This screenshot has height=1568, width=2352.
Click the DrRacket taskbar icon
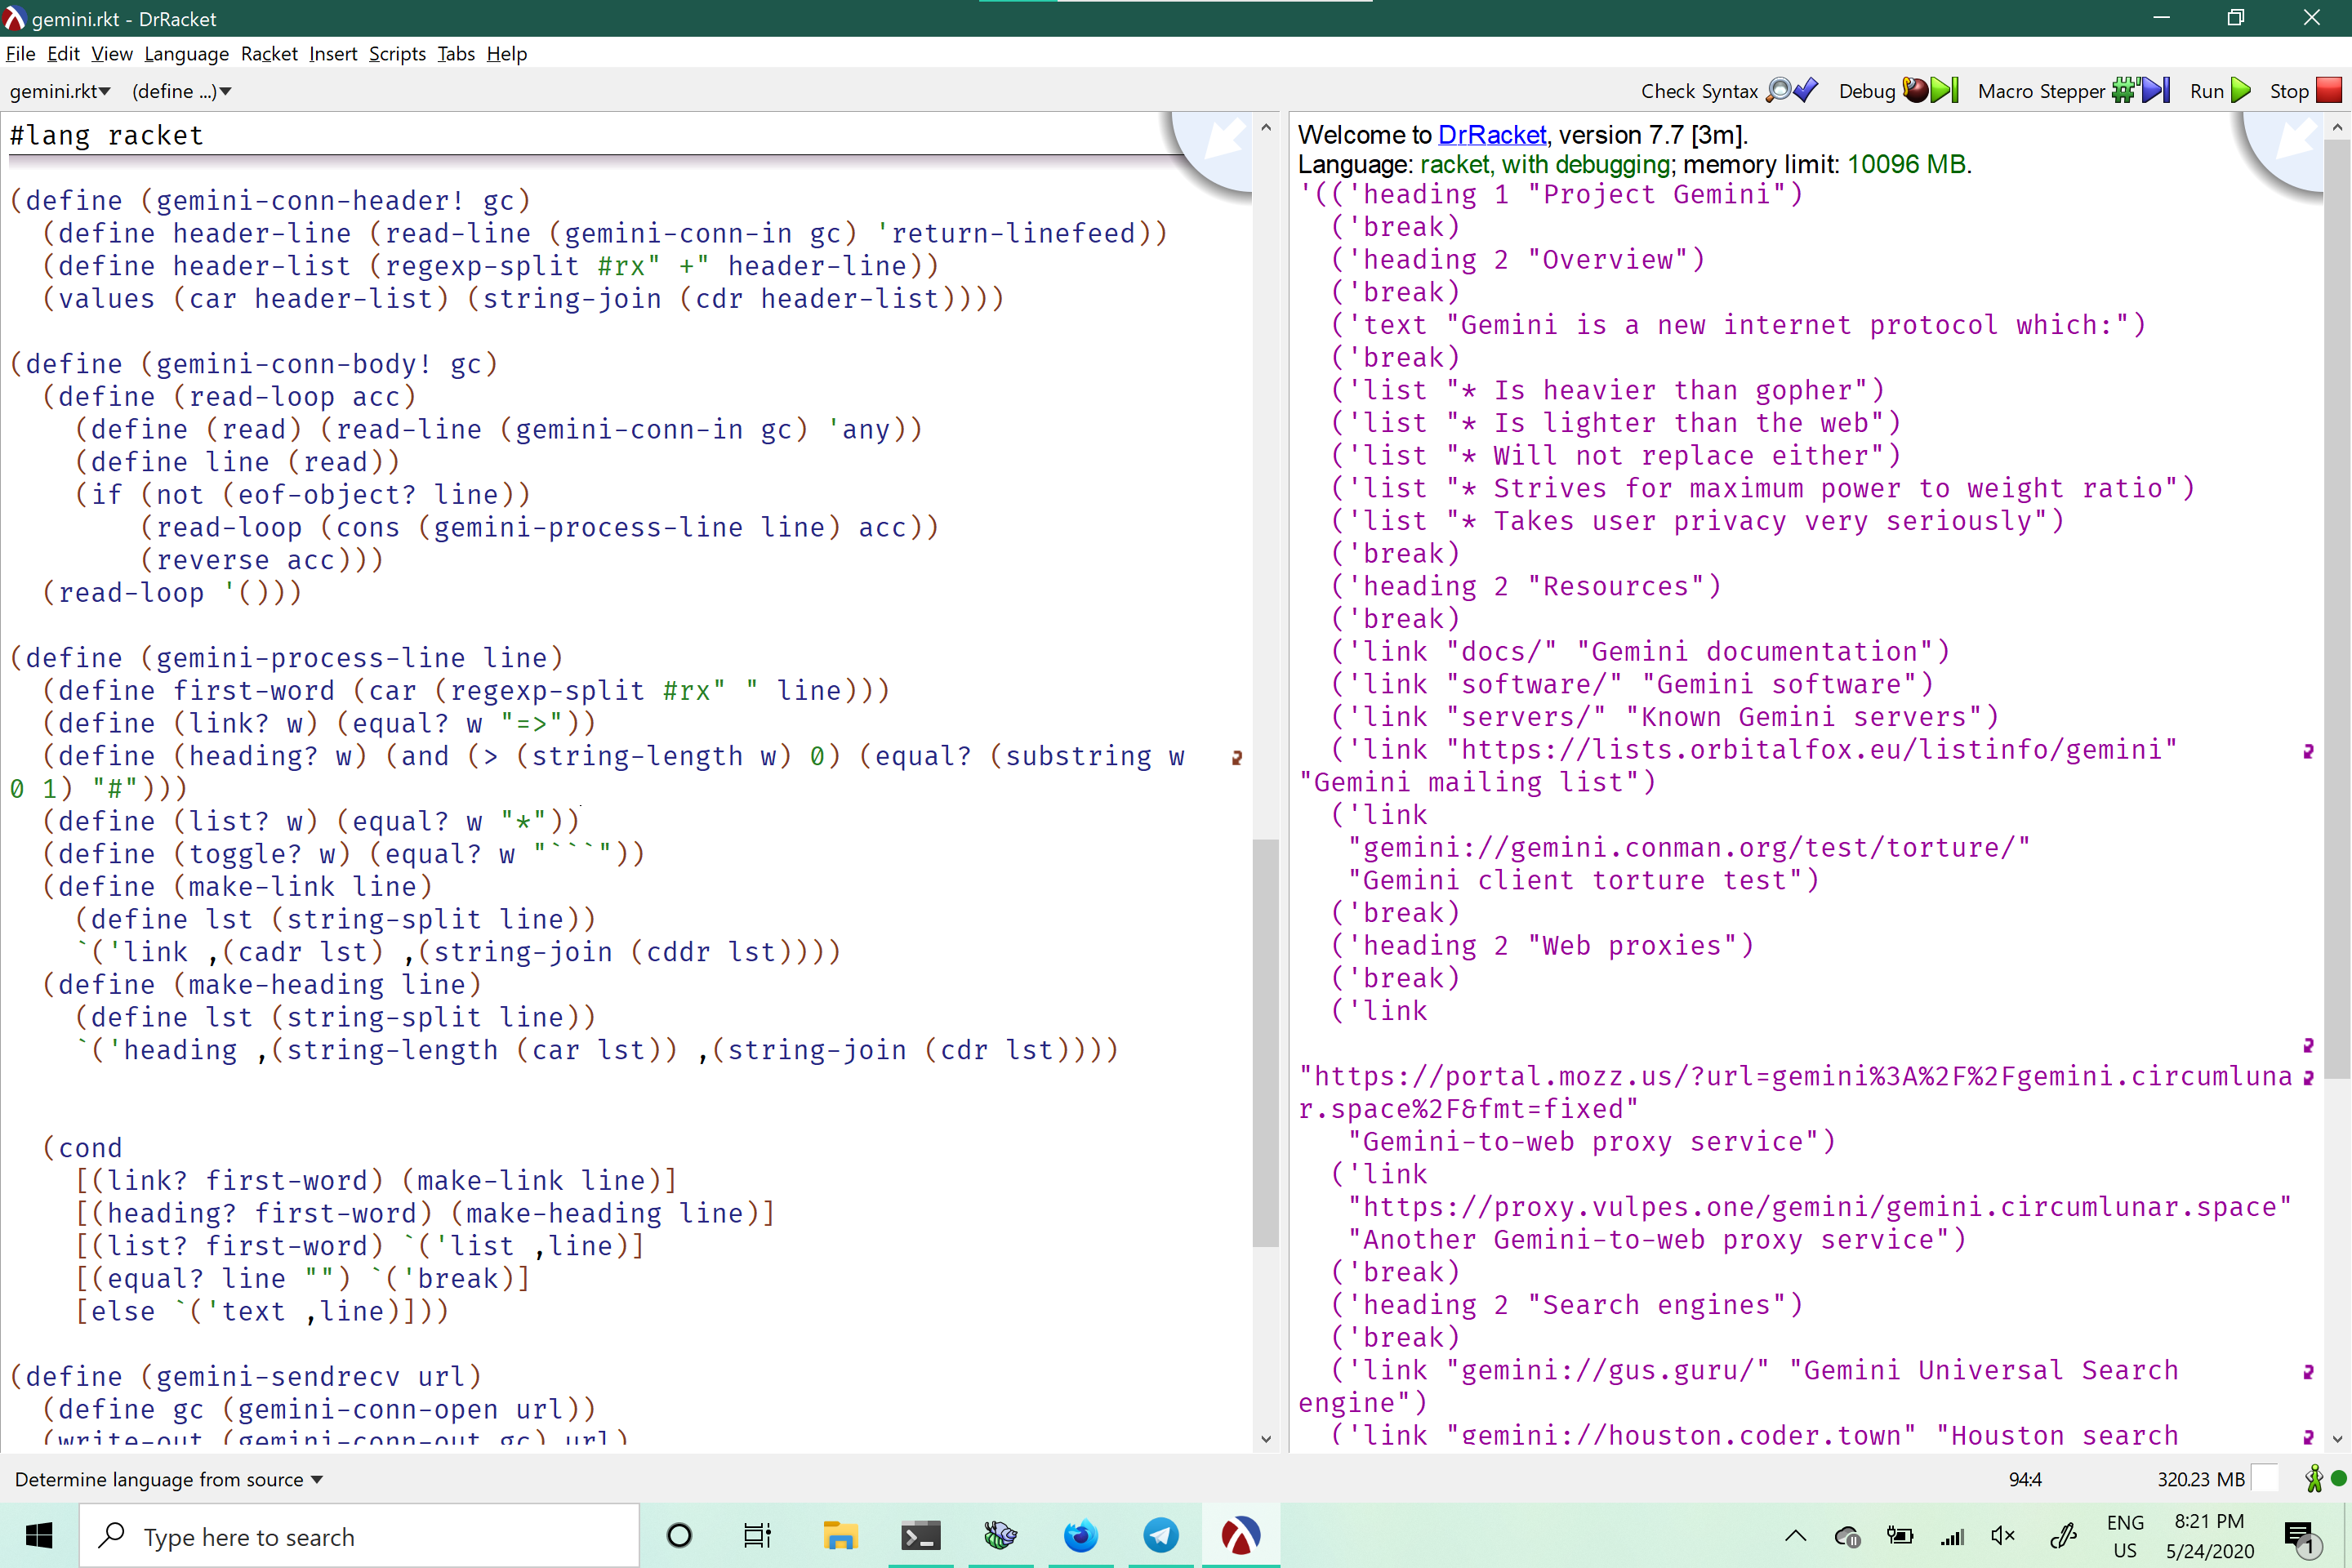[1241, 1536]
